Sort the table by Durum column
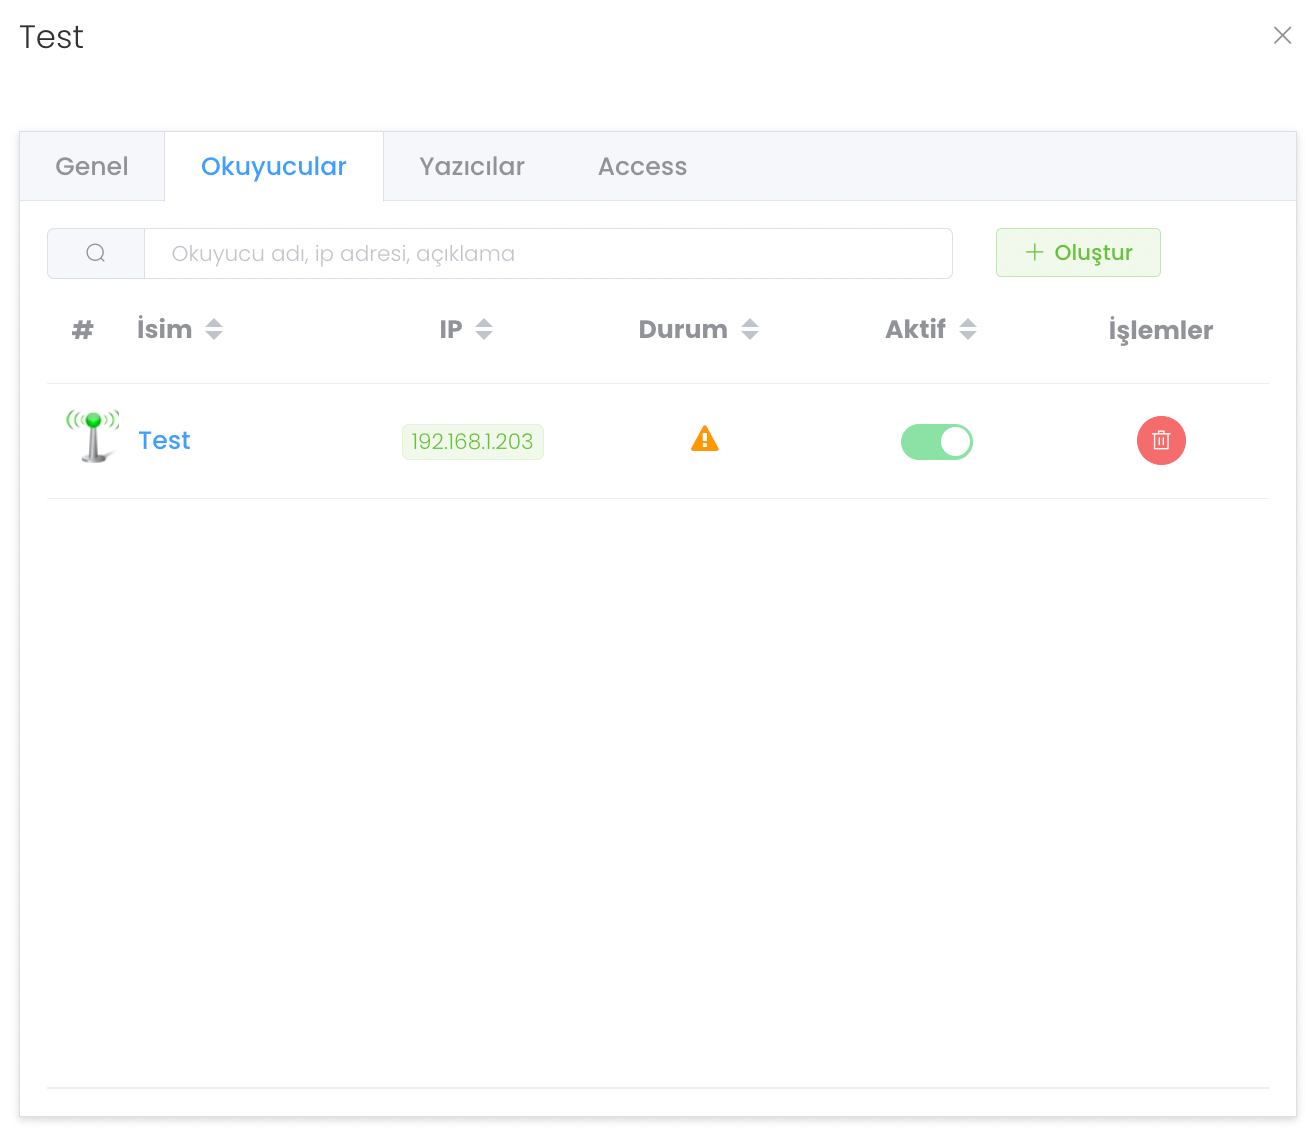Image resolution: width=1312 pixels, height=1138 pixels. point(750,329)
